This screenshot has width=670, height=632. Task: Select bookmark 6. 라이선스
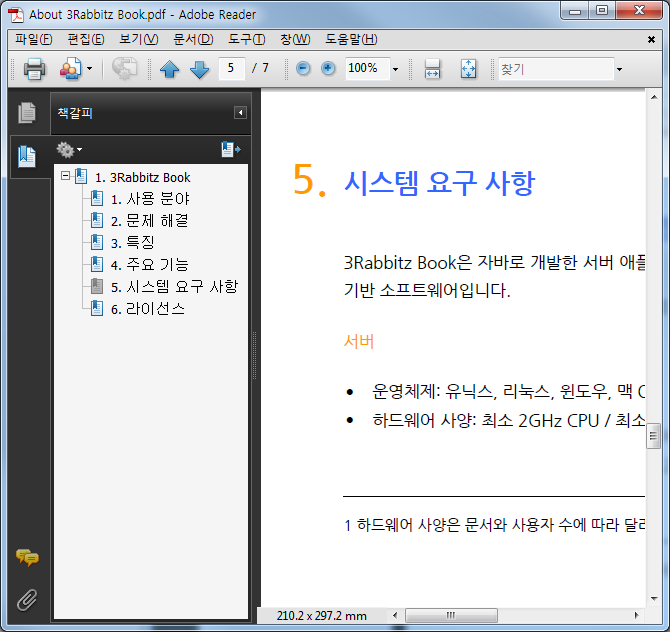[x=147, y=309]
